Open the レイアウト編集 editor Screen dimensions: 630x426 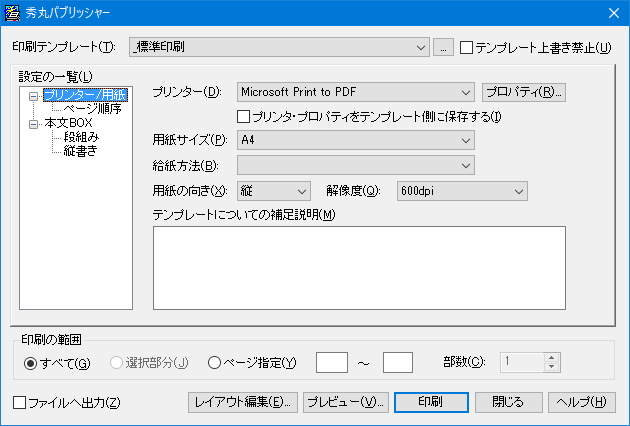click(x=243, y=402)
